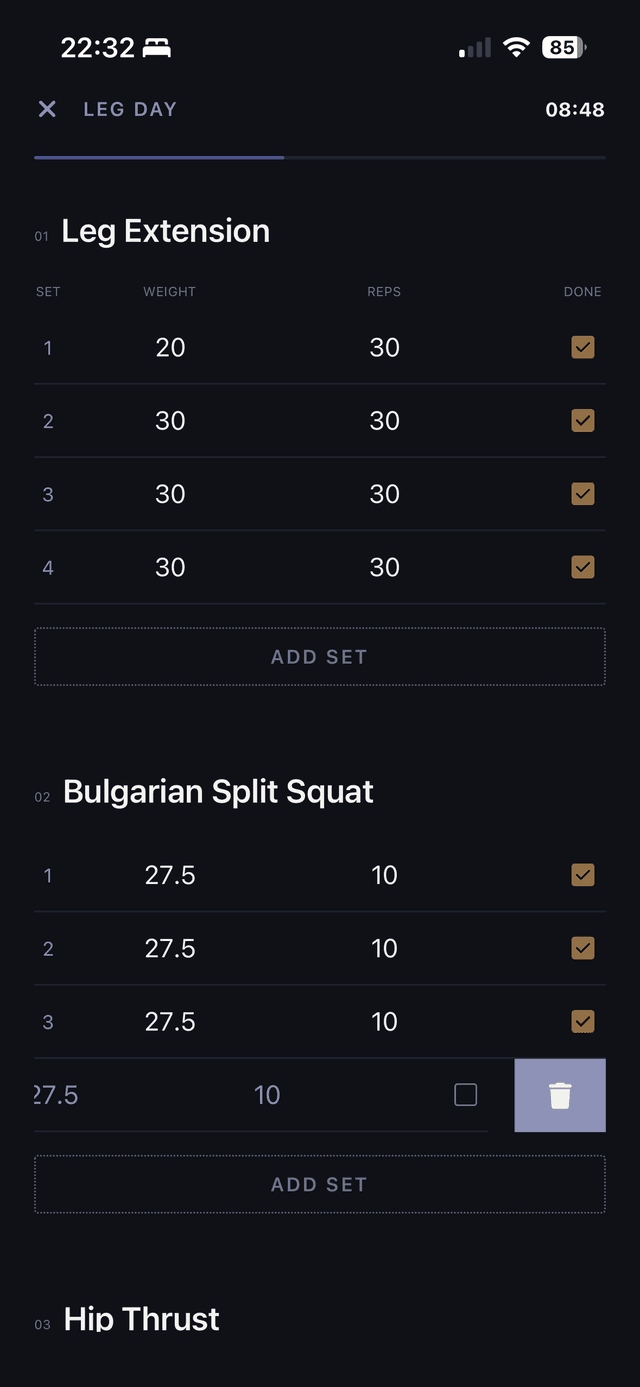The image size is (640, 1387).
Task: Add a set to Leg Extension
Action: (320, 657)
